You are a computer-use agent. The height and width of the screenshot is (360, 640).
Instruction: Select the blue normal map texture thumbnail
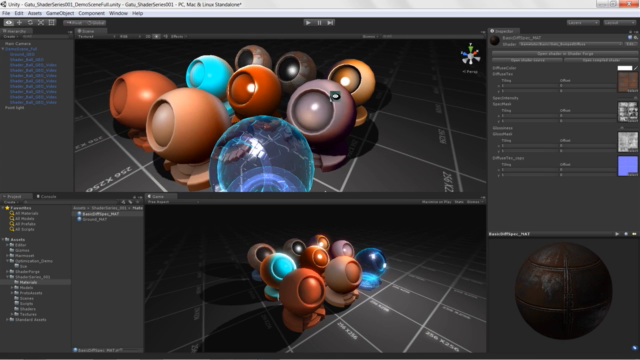(628, 166)
